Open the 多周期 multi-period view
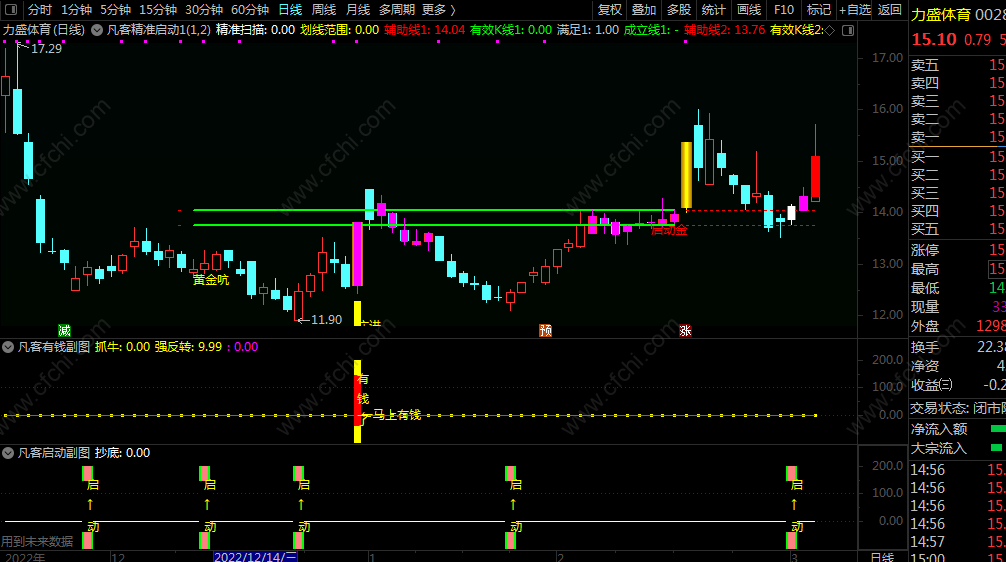The width and height of the screenshot is (1006, 562). coord(396,10)
